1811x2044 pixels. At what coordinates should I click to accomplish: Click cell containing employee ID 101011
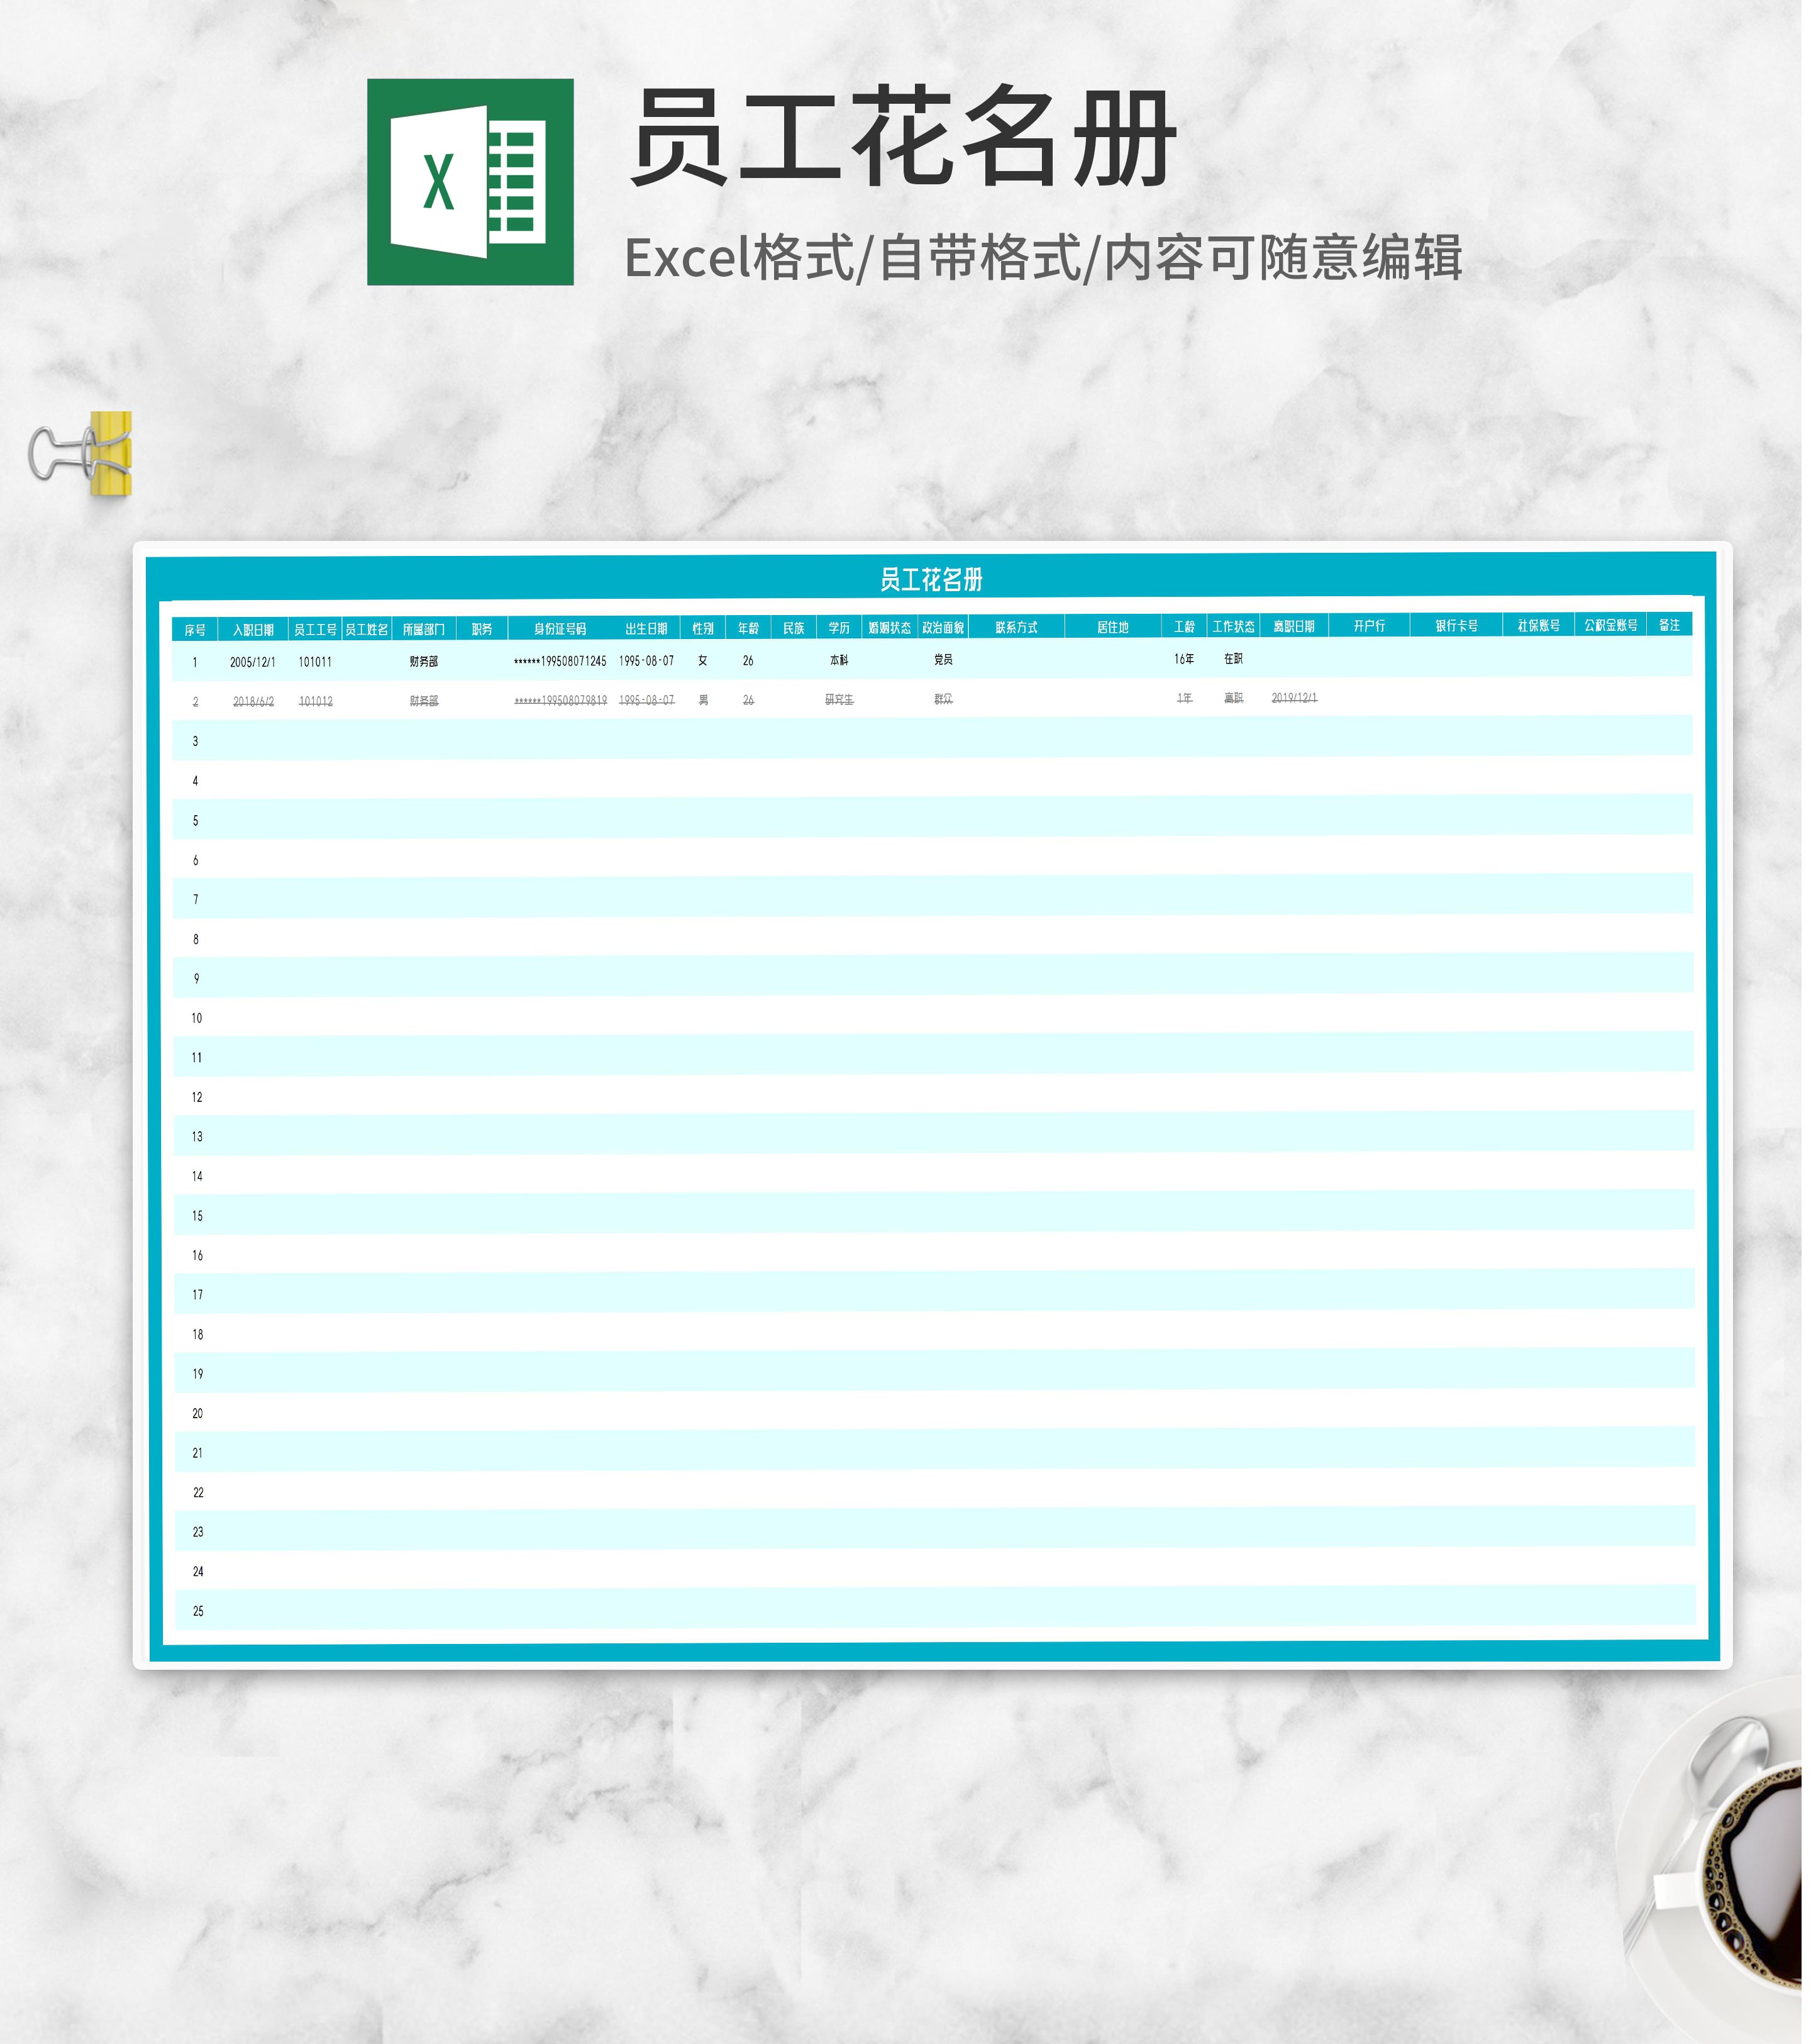coord(315,662)
